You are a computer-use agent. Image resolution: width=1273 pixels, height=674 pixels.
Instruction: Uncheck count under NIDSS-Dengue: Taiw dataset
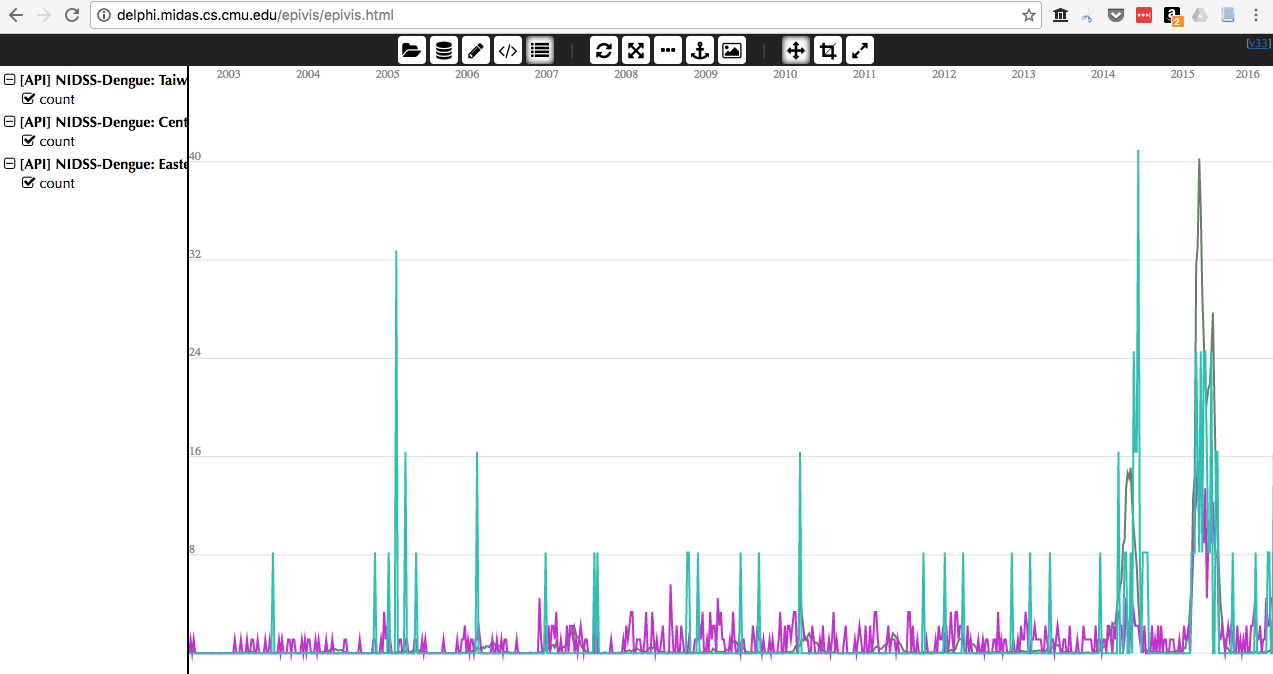pos(28,99)
